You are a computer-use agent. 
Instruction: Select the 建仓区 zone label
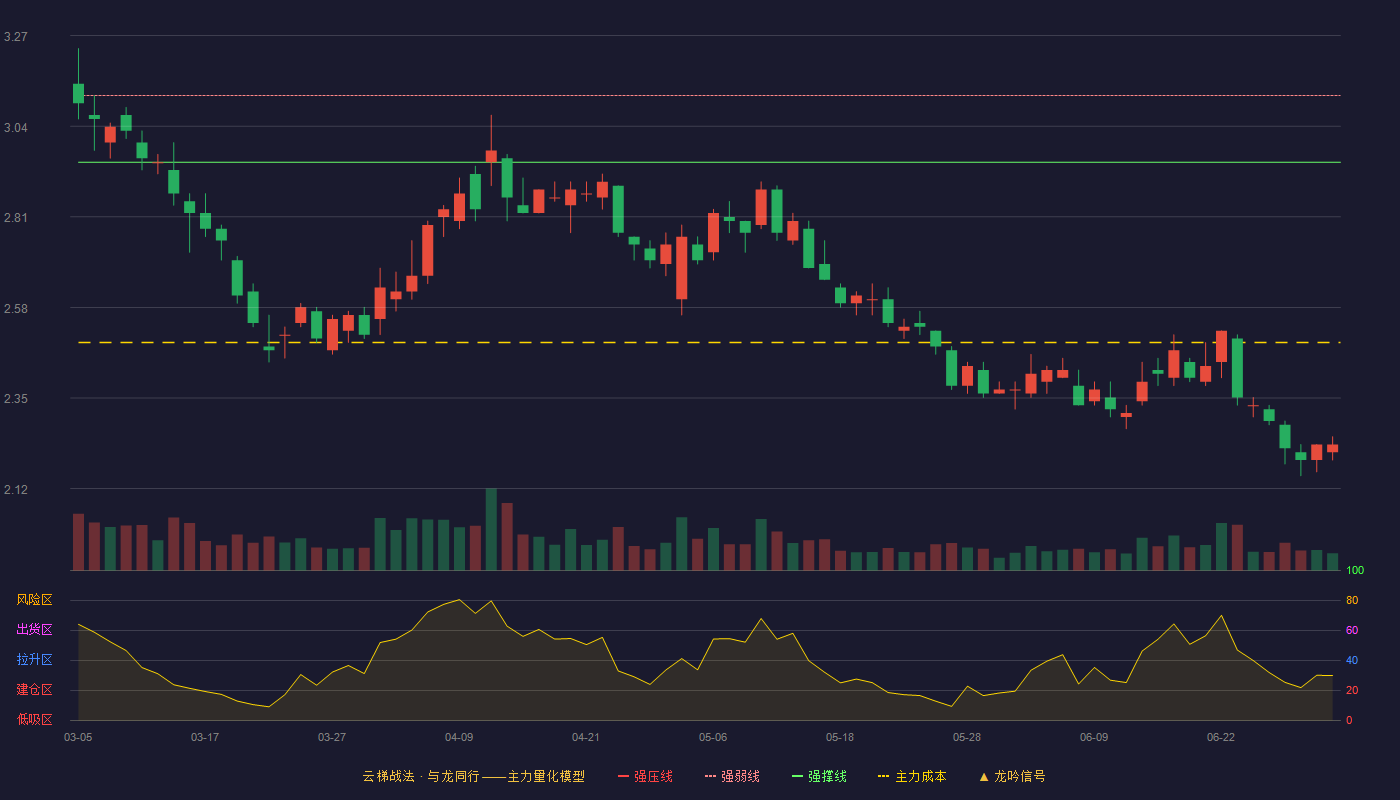tap(34, 690)
